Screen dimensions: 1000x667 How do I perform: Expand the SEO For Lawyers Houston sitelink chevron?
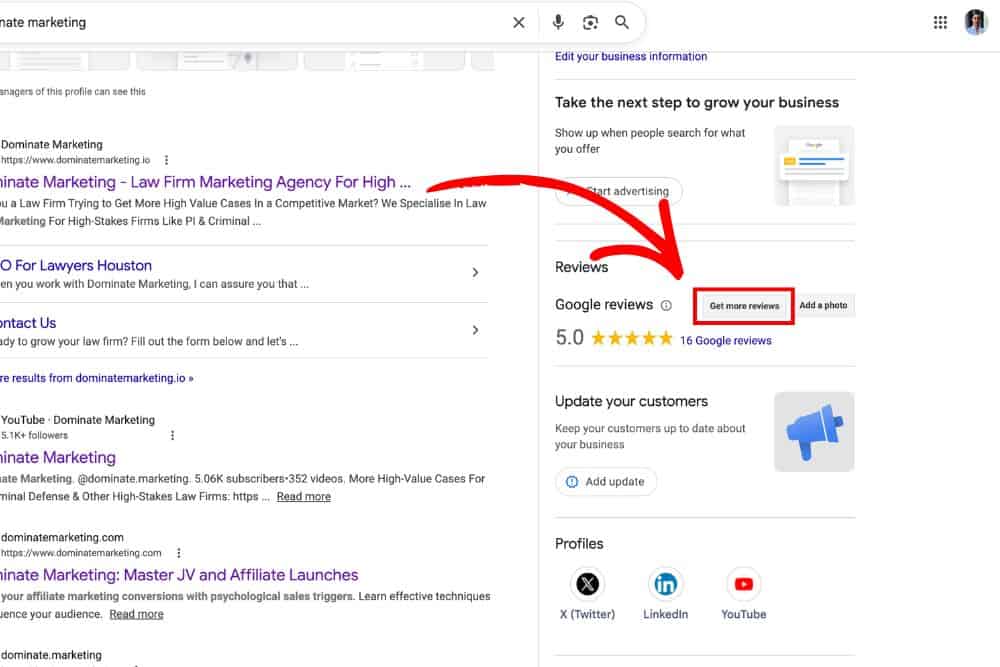pyautogui.click(x=475, y=272)
